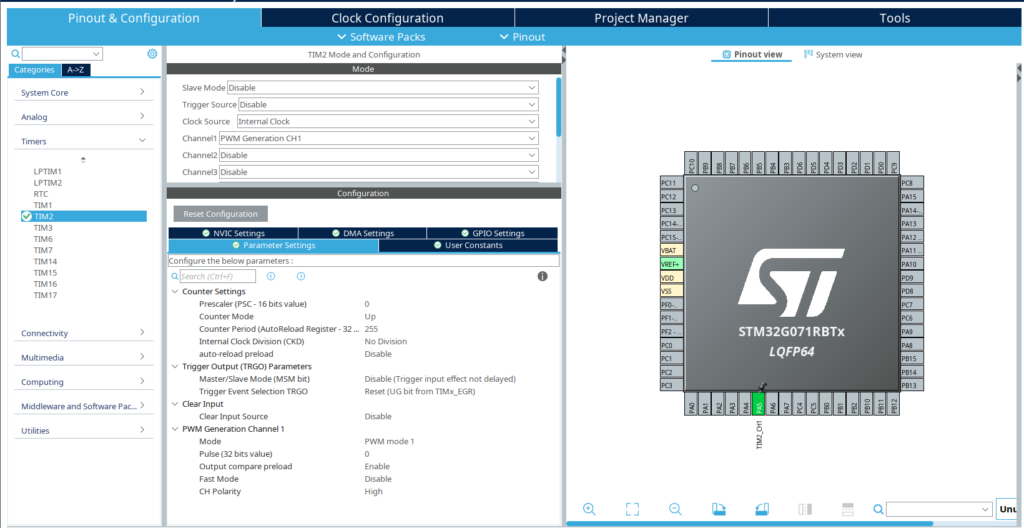Open the Channel1 mode dropdown
Screen dimensions: 1024x528
click(379, 138)
